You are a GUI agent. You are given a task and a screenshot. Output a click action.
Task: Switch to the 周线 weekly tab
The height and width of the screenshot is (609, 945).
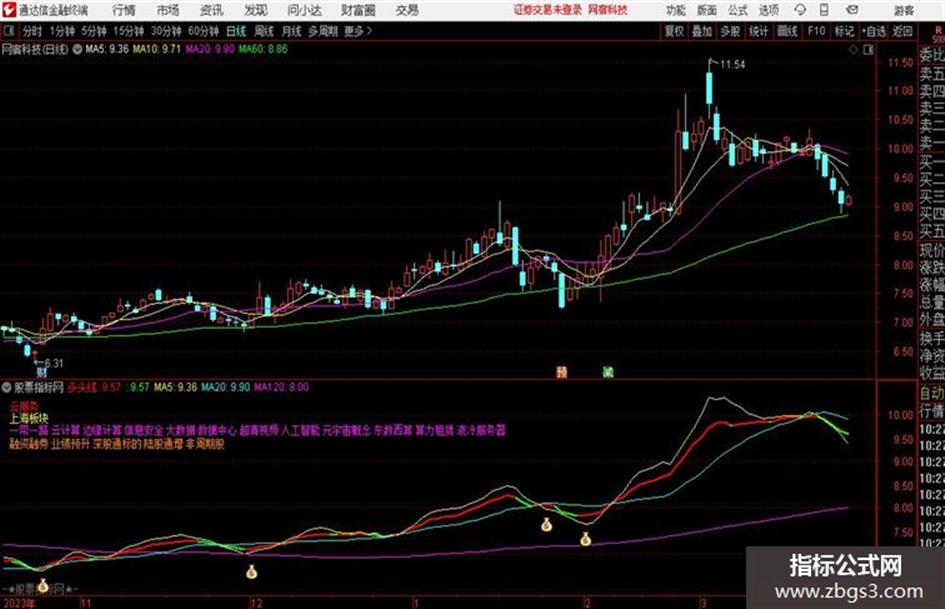pos(264,31)
